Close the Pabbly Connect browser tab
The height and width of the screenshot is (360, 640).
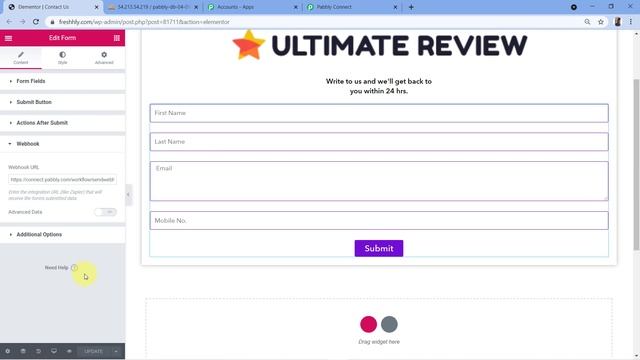[395, 7]
